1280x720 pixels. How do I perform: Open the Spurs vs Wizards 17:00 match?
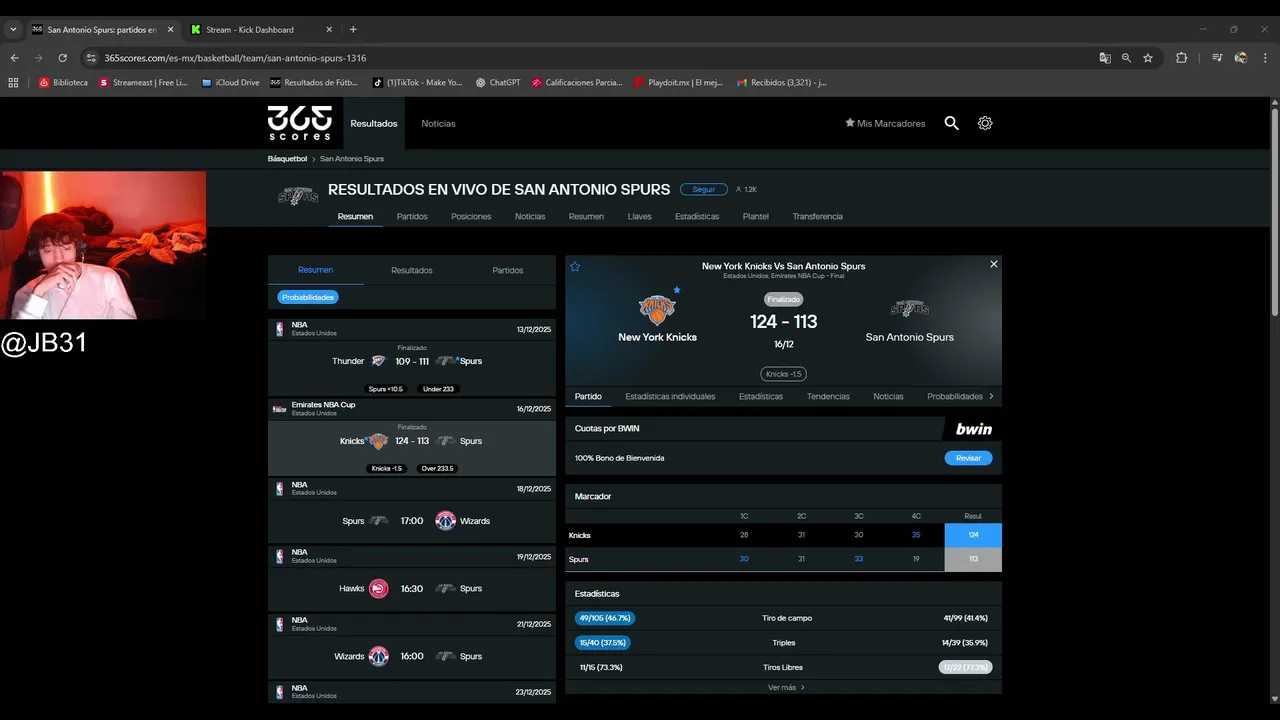point(411,521)
